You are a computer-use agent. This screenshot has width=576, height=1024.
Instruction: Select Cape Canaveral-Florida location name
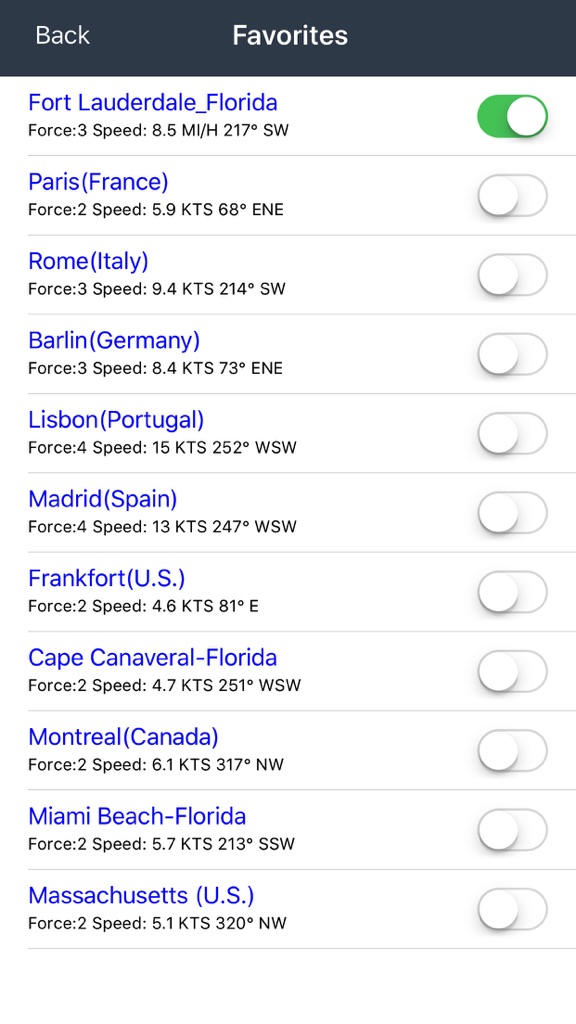pos(153,658)
